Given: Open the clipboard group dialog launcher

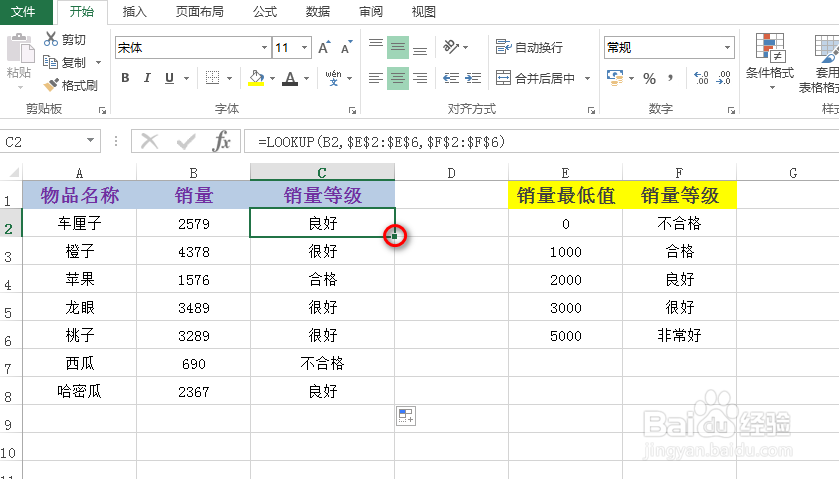Looking at the screenshot, I should [102, 110].
